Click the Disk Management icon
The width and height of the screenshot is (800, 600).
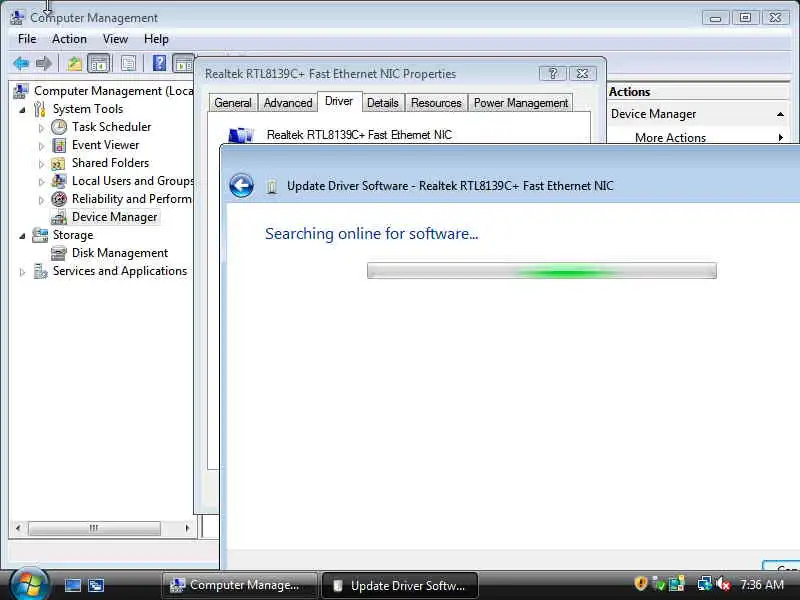59,253
